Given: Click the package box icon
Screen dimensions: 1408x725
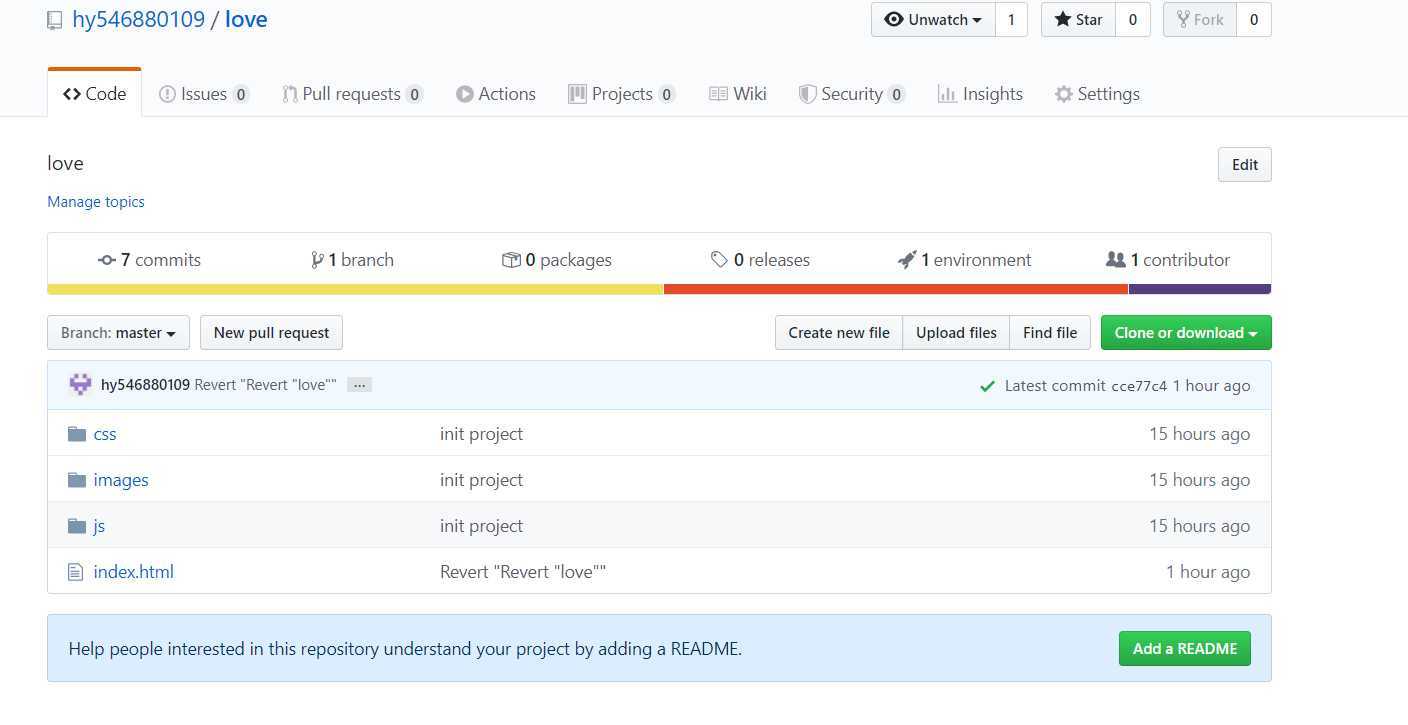Looking at the screenshot, I should tap(511, 260).
